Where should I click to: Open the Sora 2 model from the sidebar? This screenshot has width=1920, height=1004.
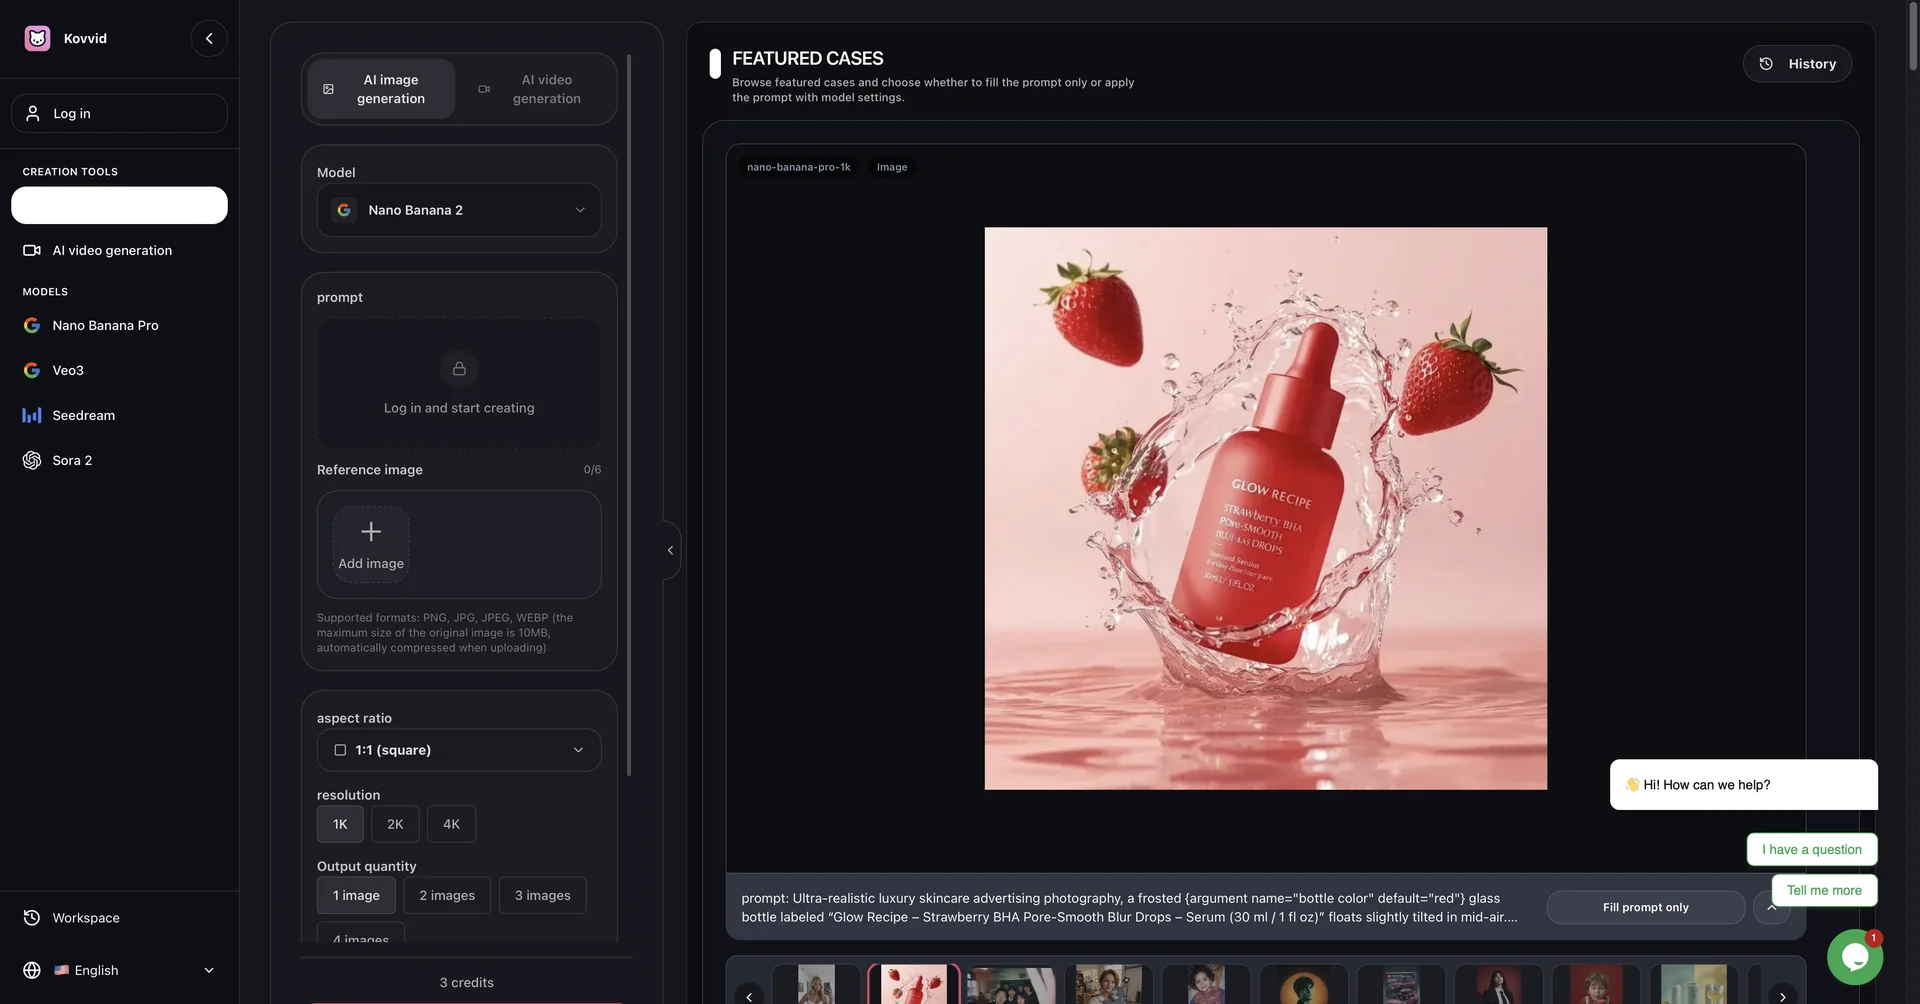(x=72, y=460)
